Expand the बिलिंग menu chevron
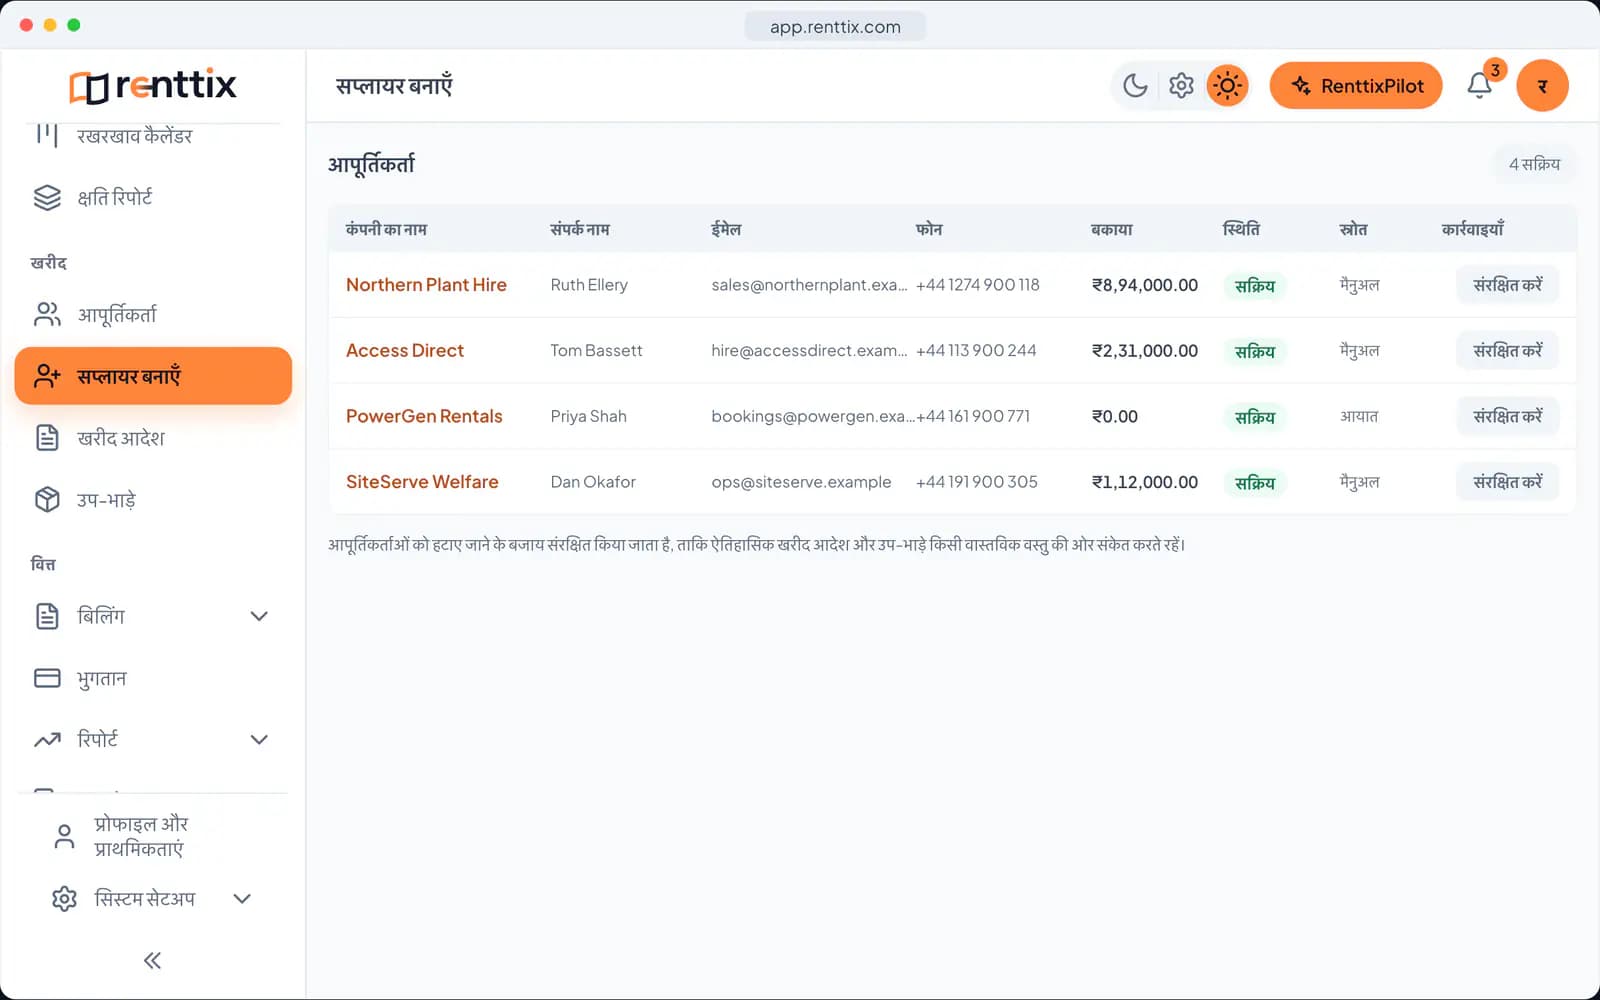 tap(259, 616)
